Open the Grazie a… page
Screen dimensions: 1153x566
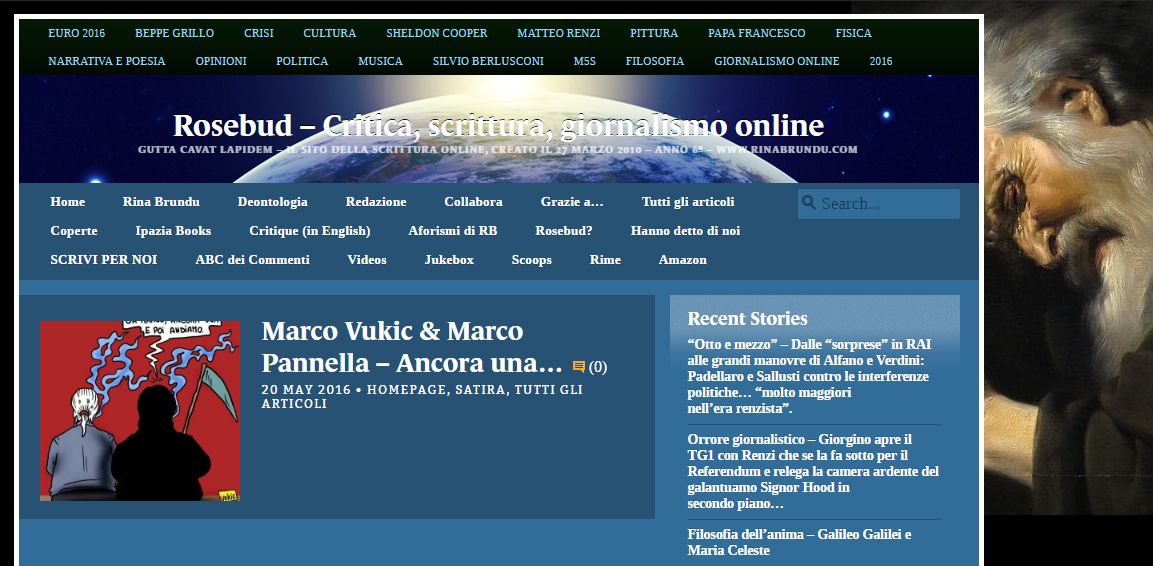[572, 201]
